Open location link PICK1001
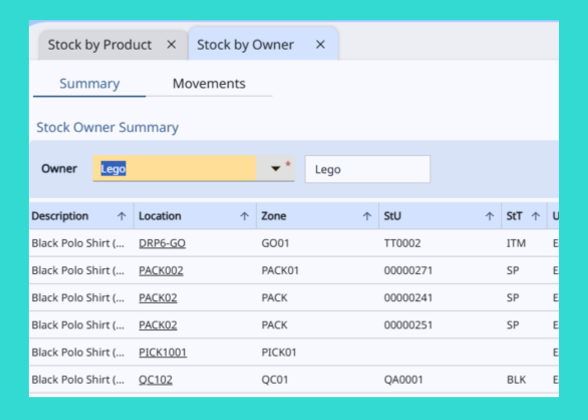 coord(163,352)
